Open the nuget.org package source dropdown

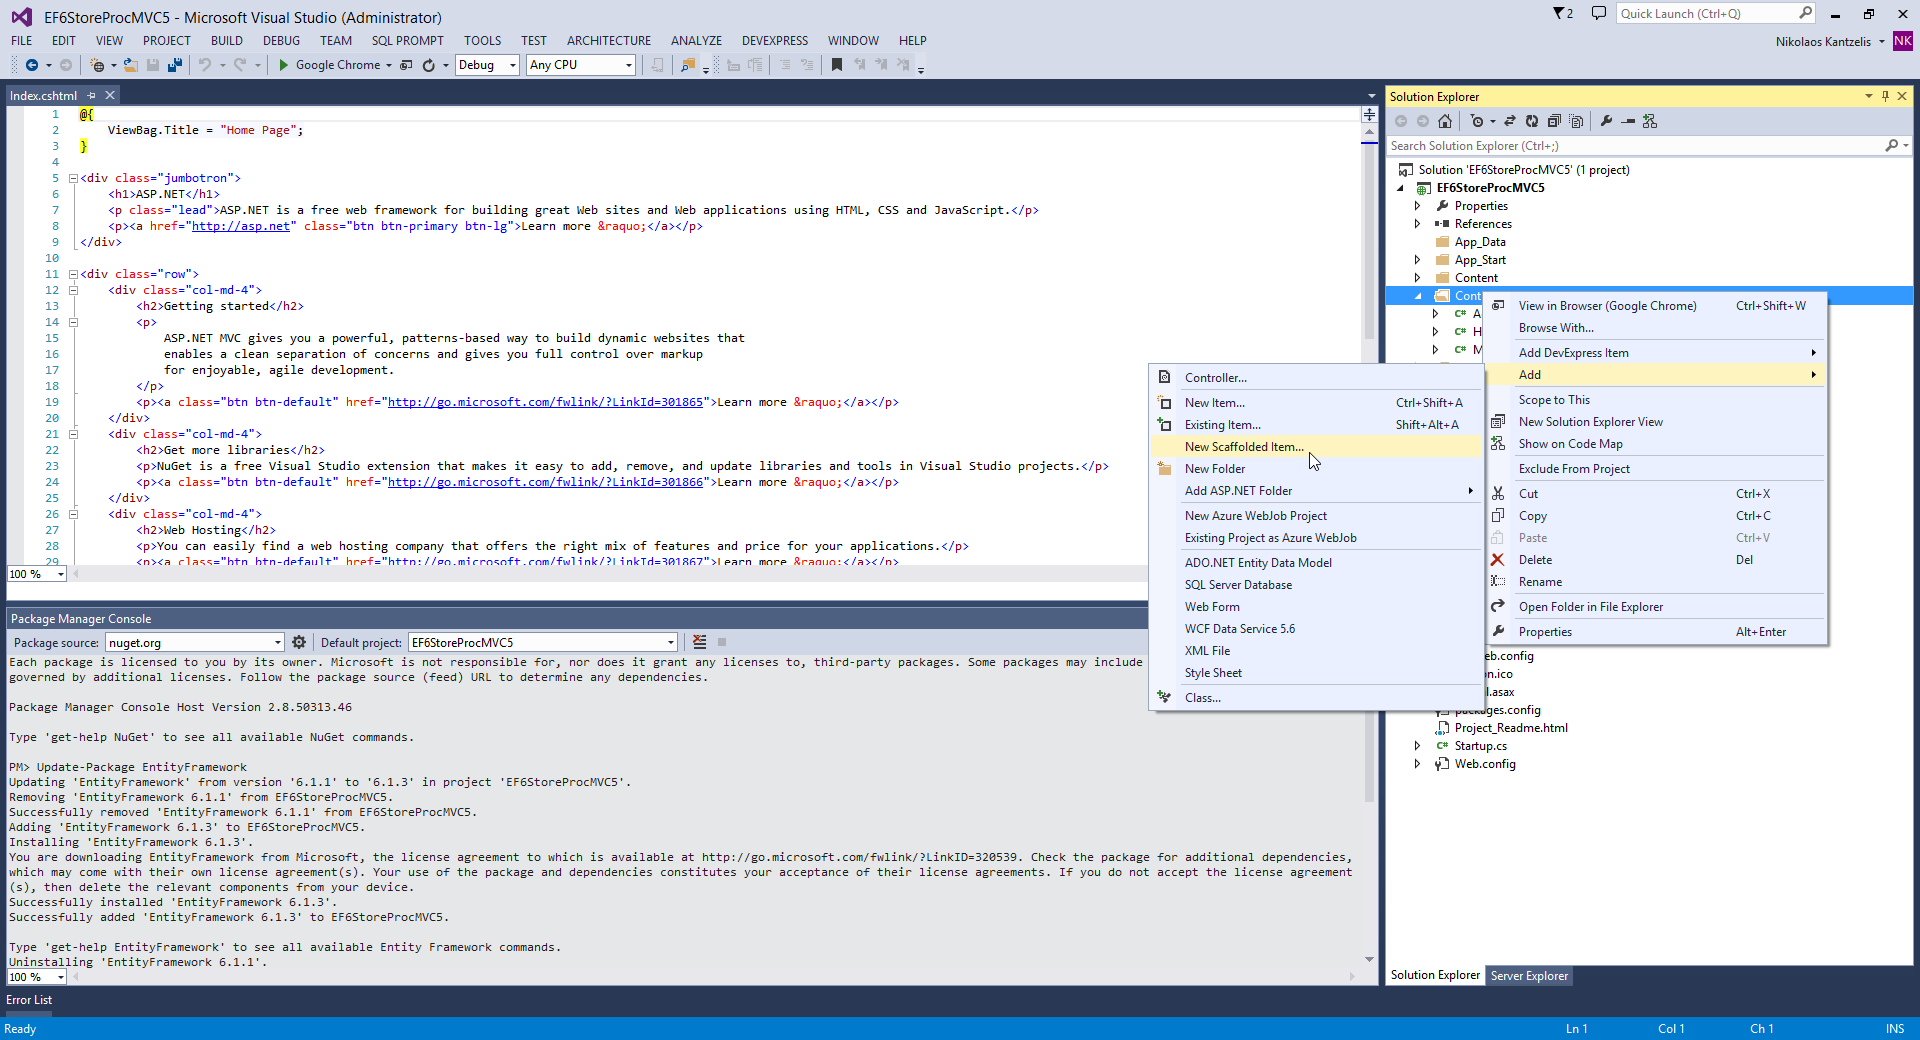tap(277, 642)
